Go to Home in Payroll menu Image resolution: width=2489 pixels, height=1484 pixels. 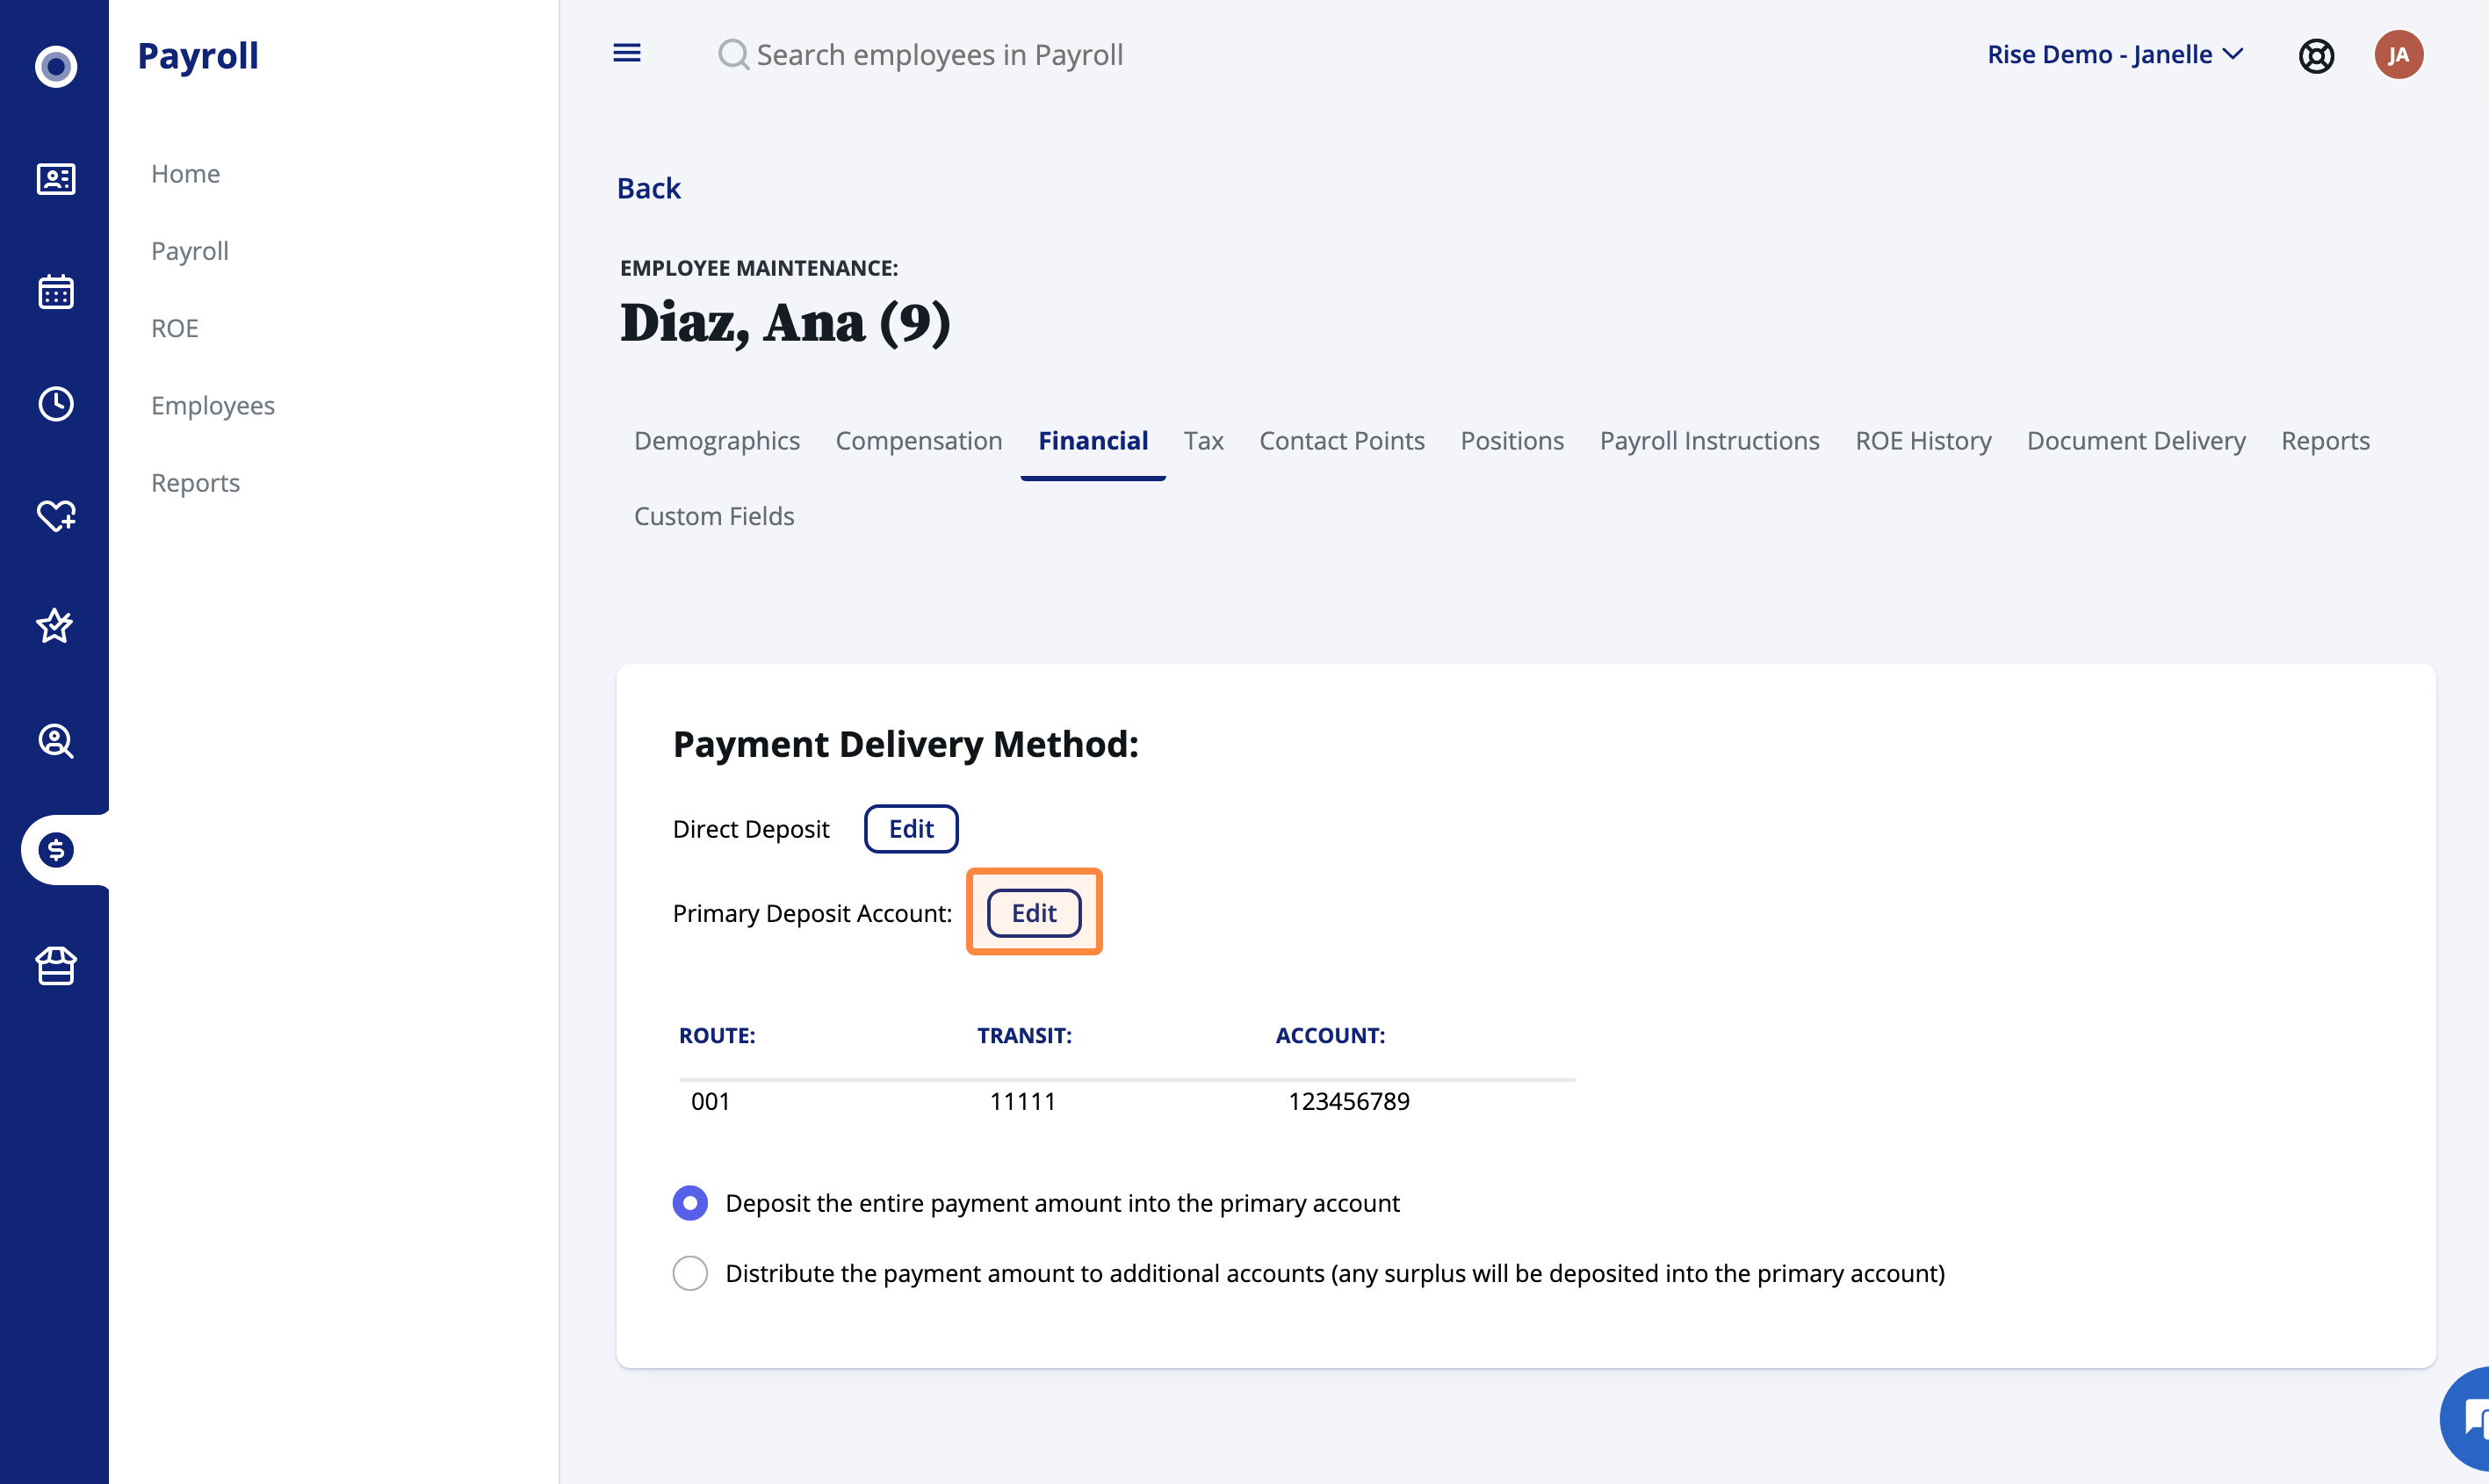tap(185, 174)
